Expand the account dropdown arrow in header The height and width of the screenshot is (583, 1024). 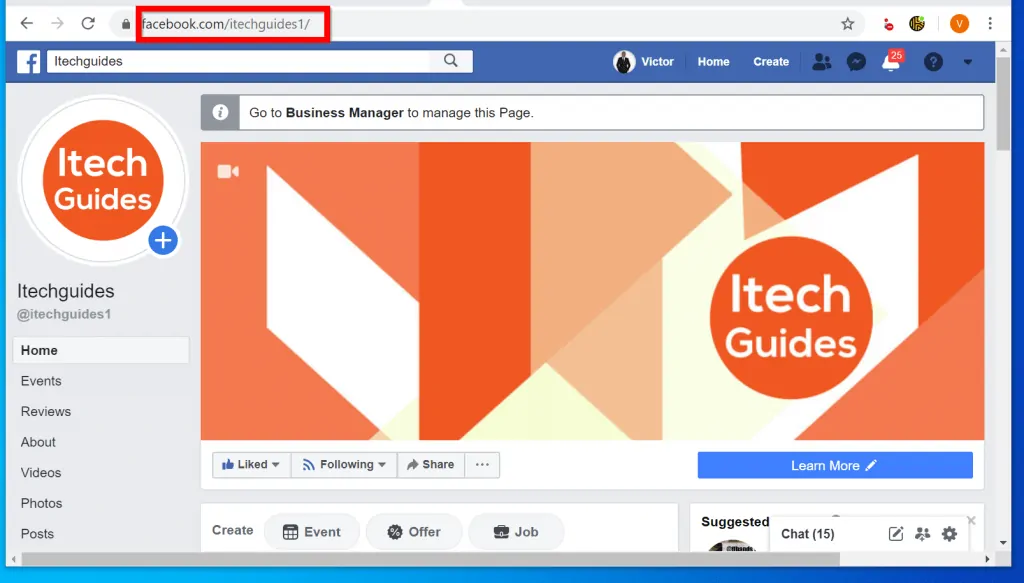pyautogui.click(x=968, y=62)
